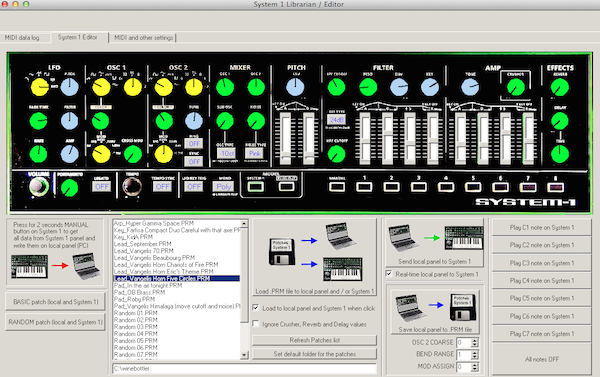
Task: Click Play C4 note on System 1
Action: (x=541, y=281)
